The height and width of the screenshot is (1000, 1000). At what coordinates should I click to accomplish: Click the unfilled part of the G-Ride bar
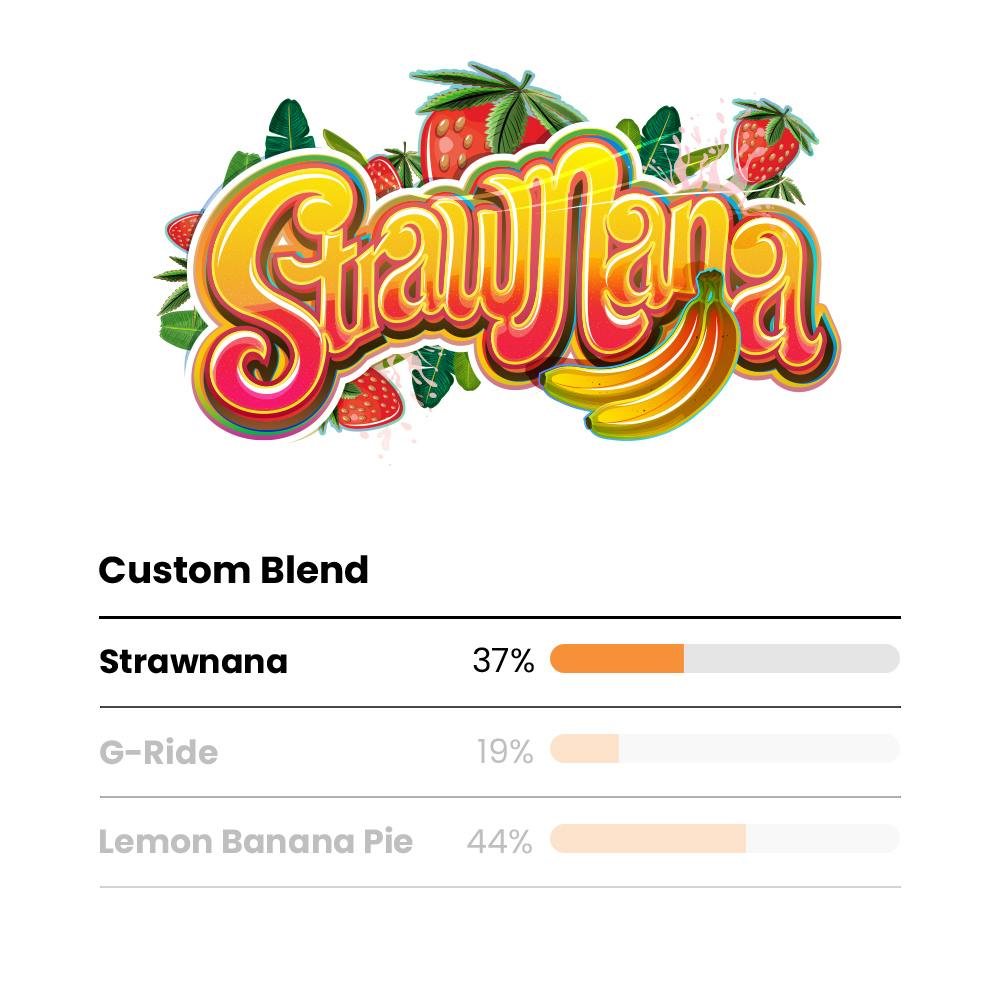coord(759,749)
